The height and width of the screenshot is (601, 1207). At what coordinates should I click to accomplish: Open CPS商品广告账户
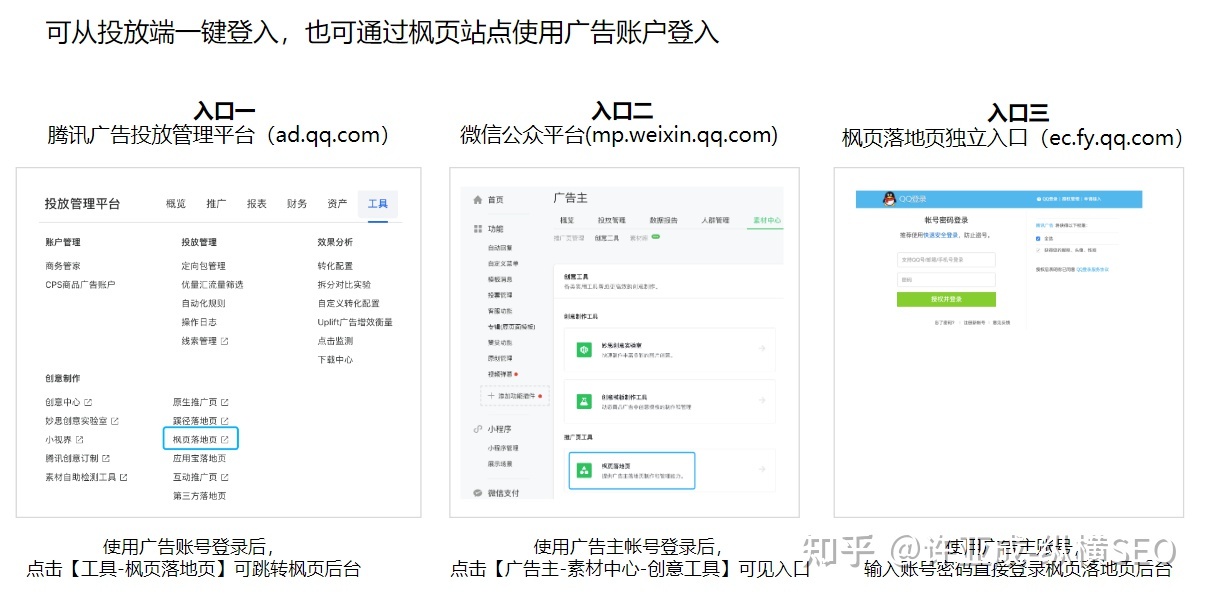[x=80, y=285]
